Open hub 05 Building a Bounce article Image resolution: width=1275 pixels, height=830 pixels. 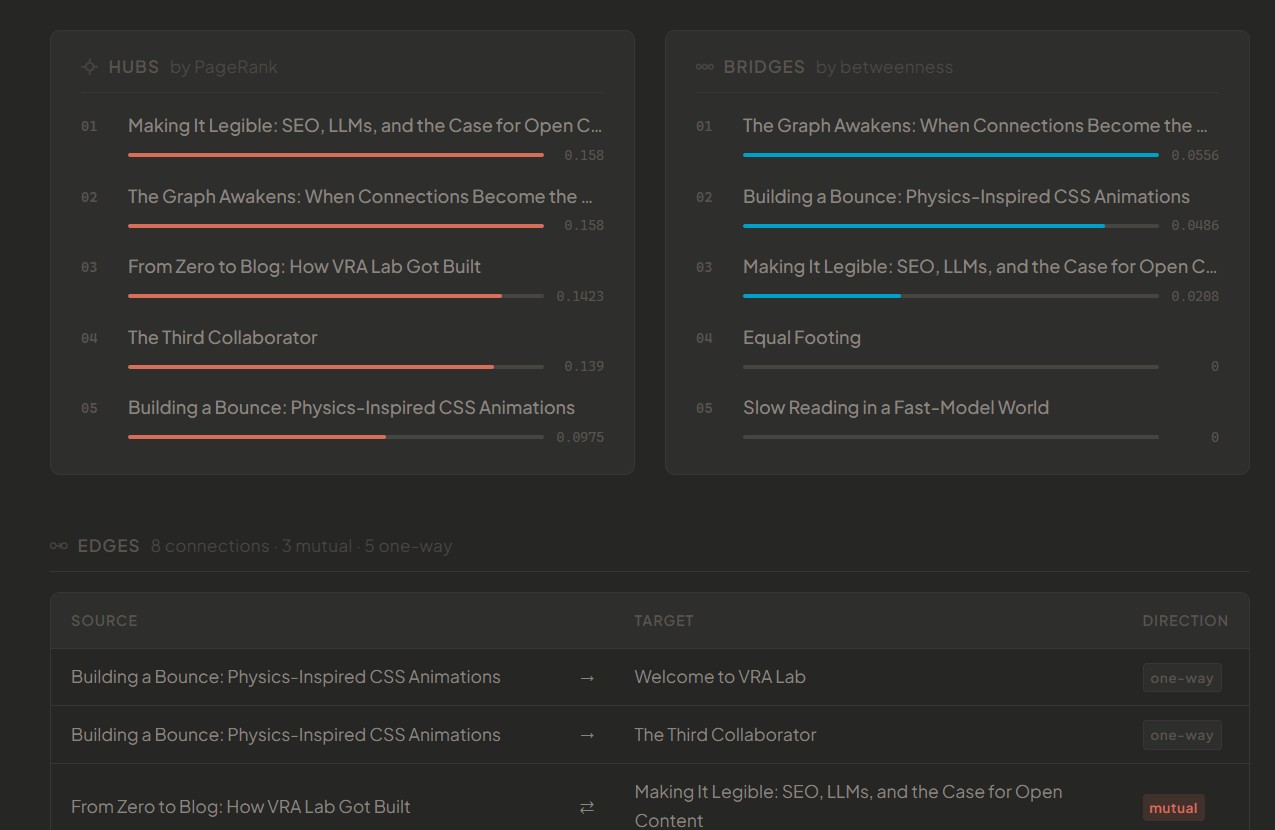tap(351, 408)
